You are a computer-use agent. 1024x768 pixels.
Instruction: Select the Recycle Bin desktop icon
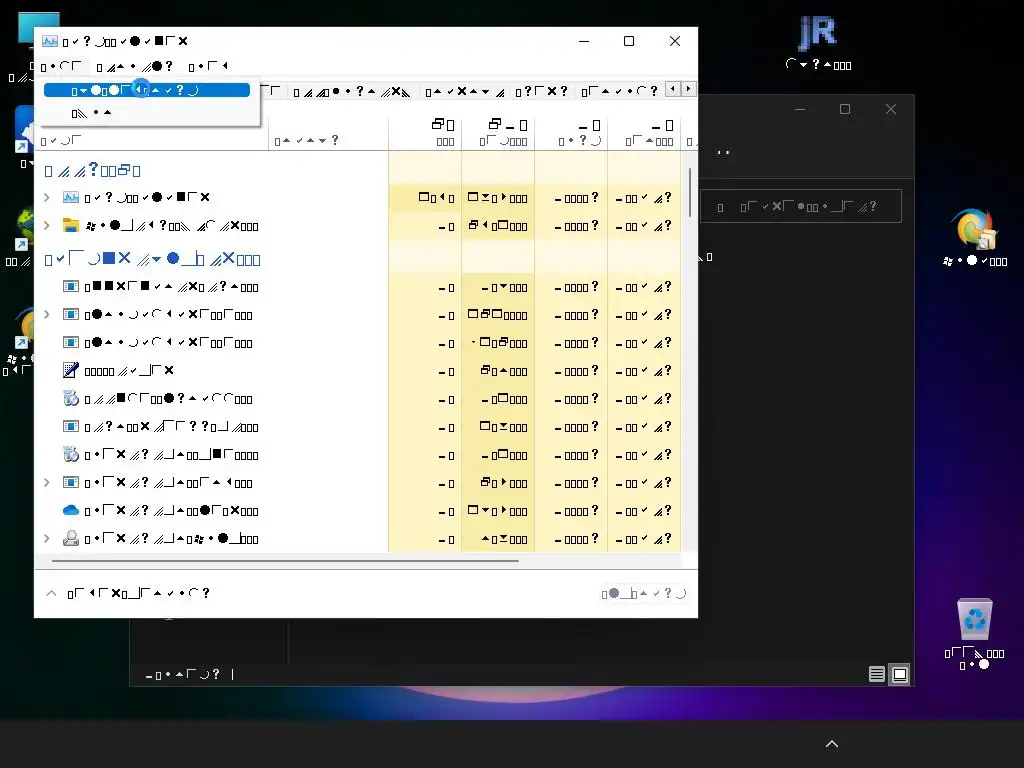(974, 619)
